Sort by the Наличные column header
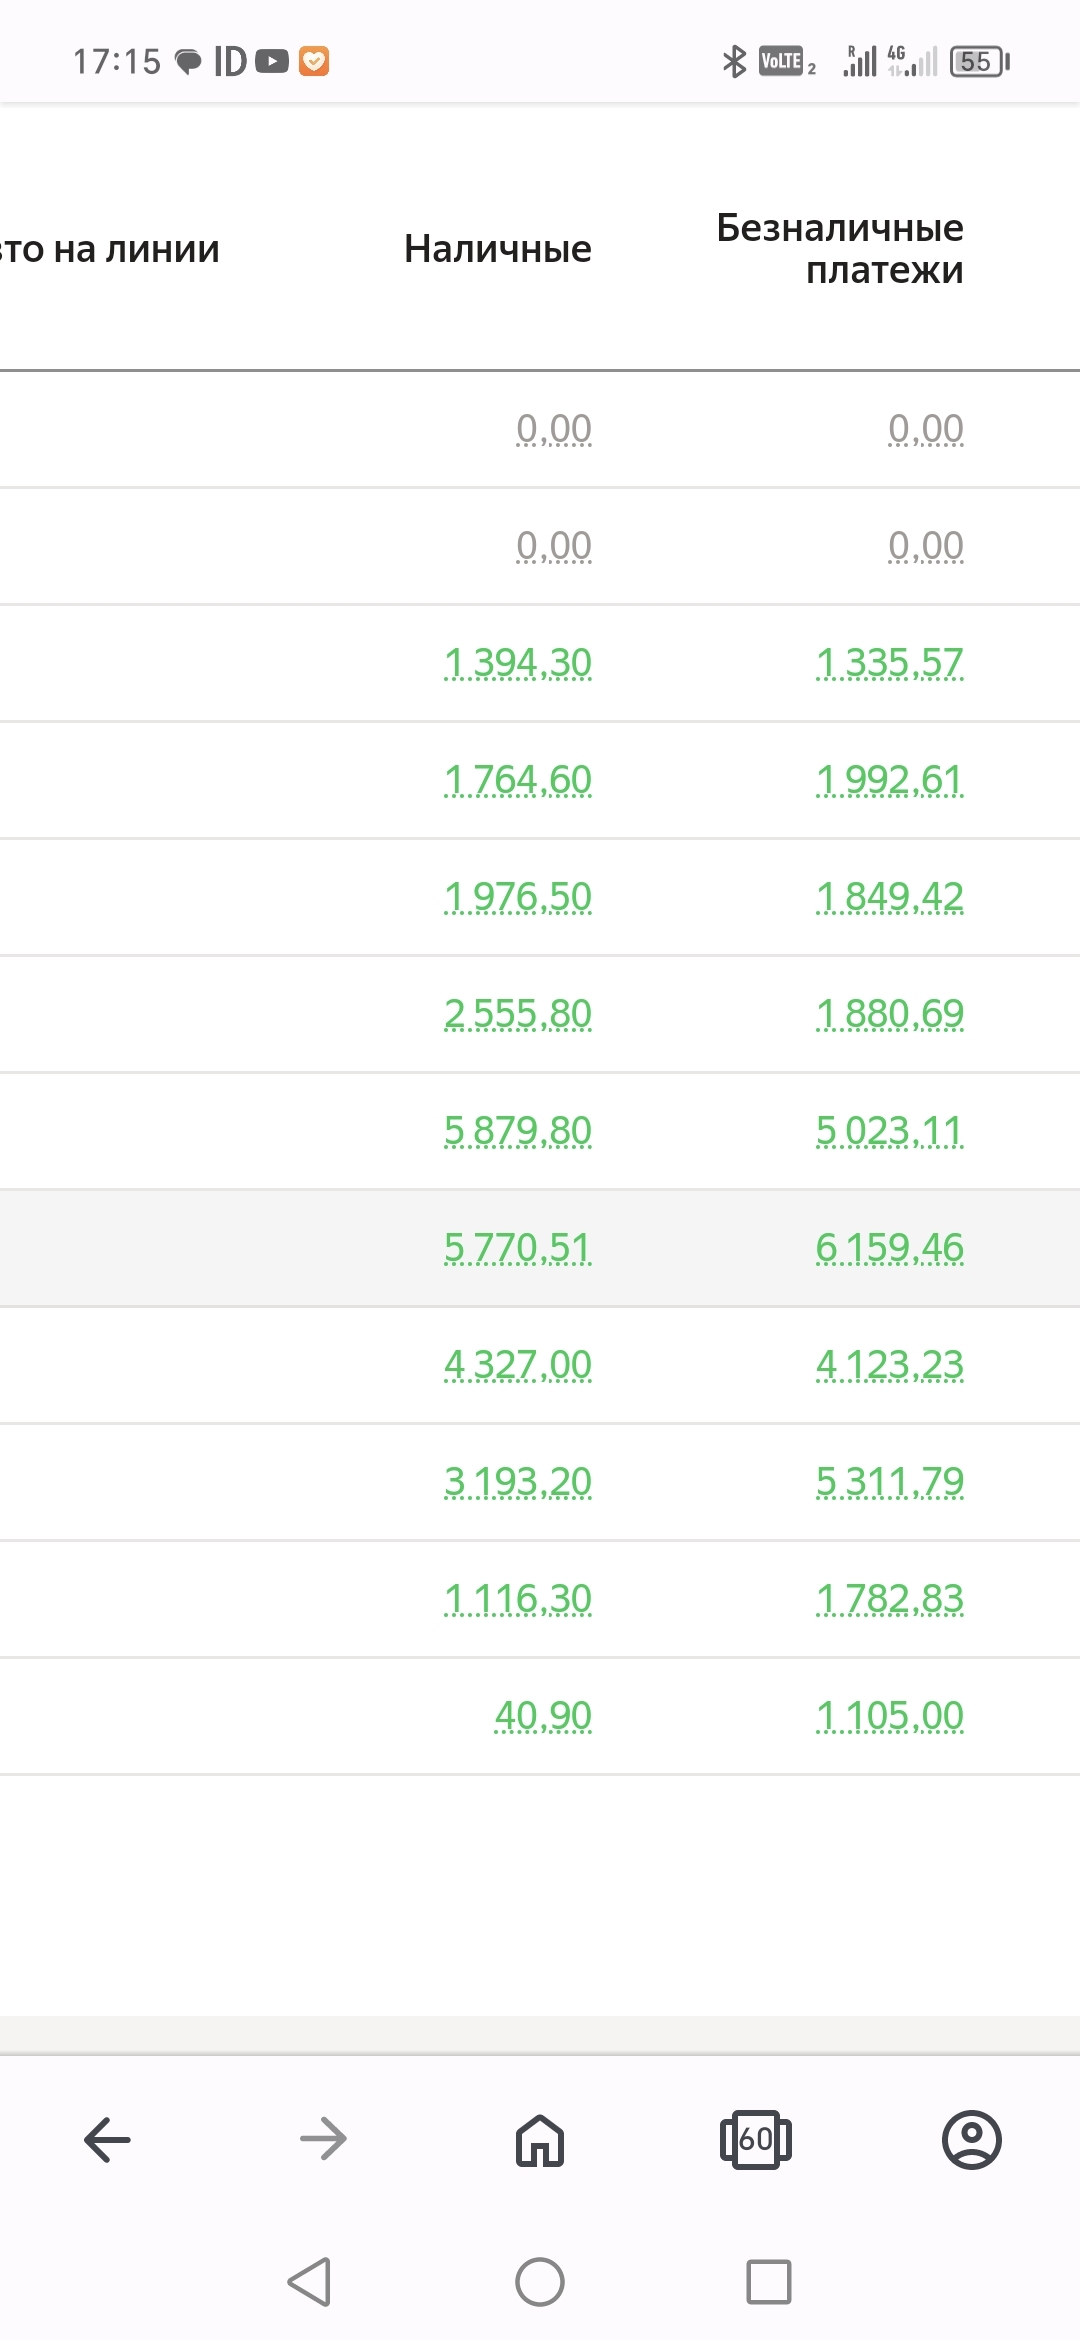 (x=497, y=249)
